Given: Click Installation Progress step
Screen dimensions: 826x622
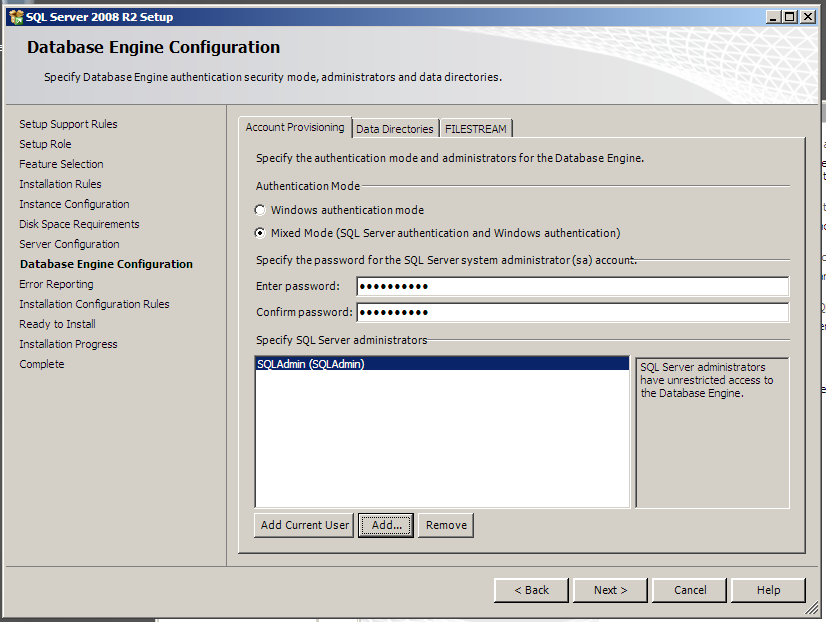Looking at the screenshot, I should click(68, 344).
